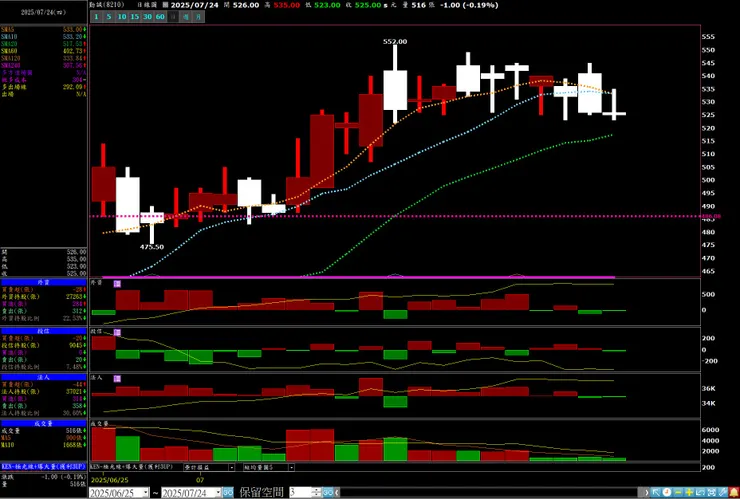This screenshot has width=740, height=499.
Task: Open the end date 2025/07/24 dropdown
Action: [218, 493]
